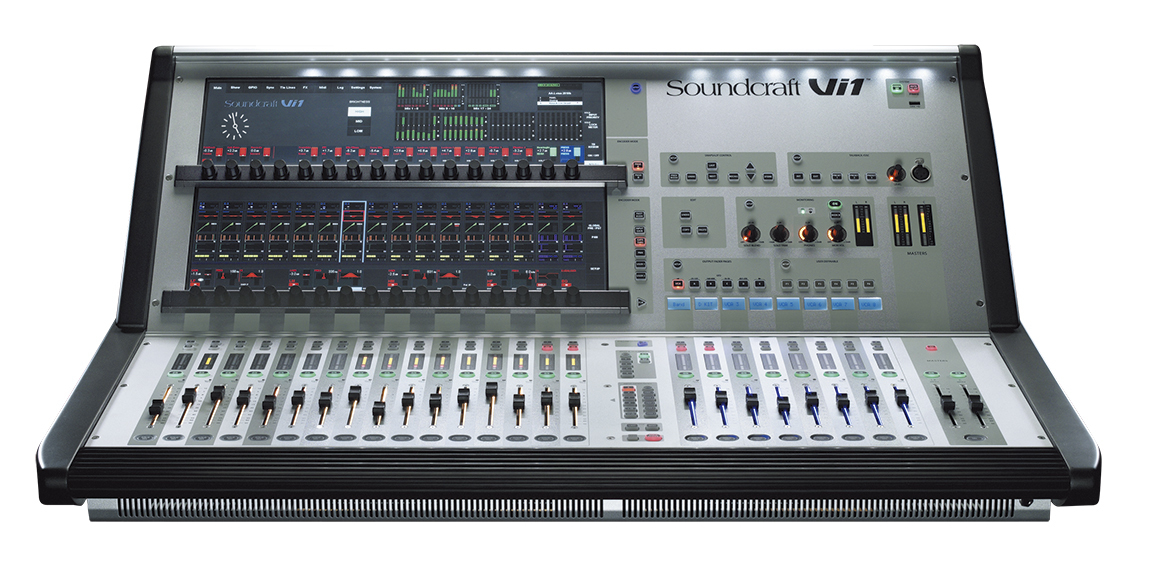
Task: Open the FX tab on the touchscreen
Action: pos(303,88)
